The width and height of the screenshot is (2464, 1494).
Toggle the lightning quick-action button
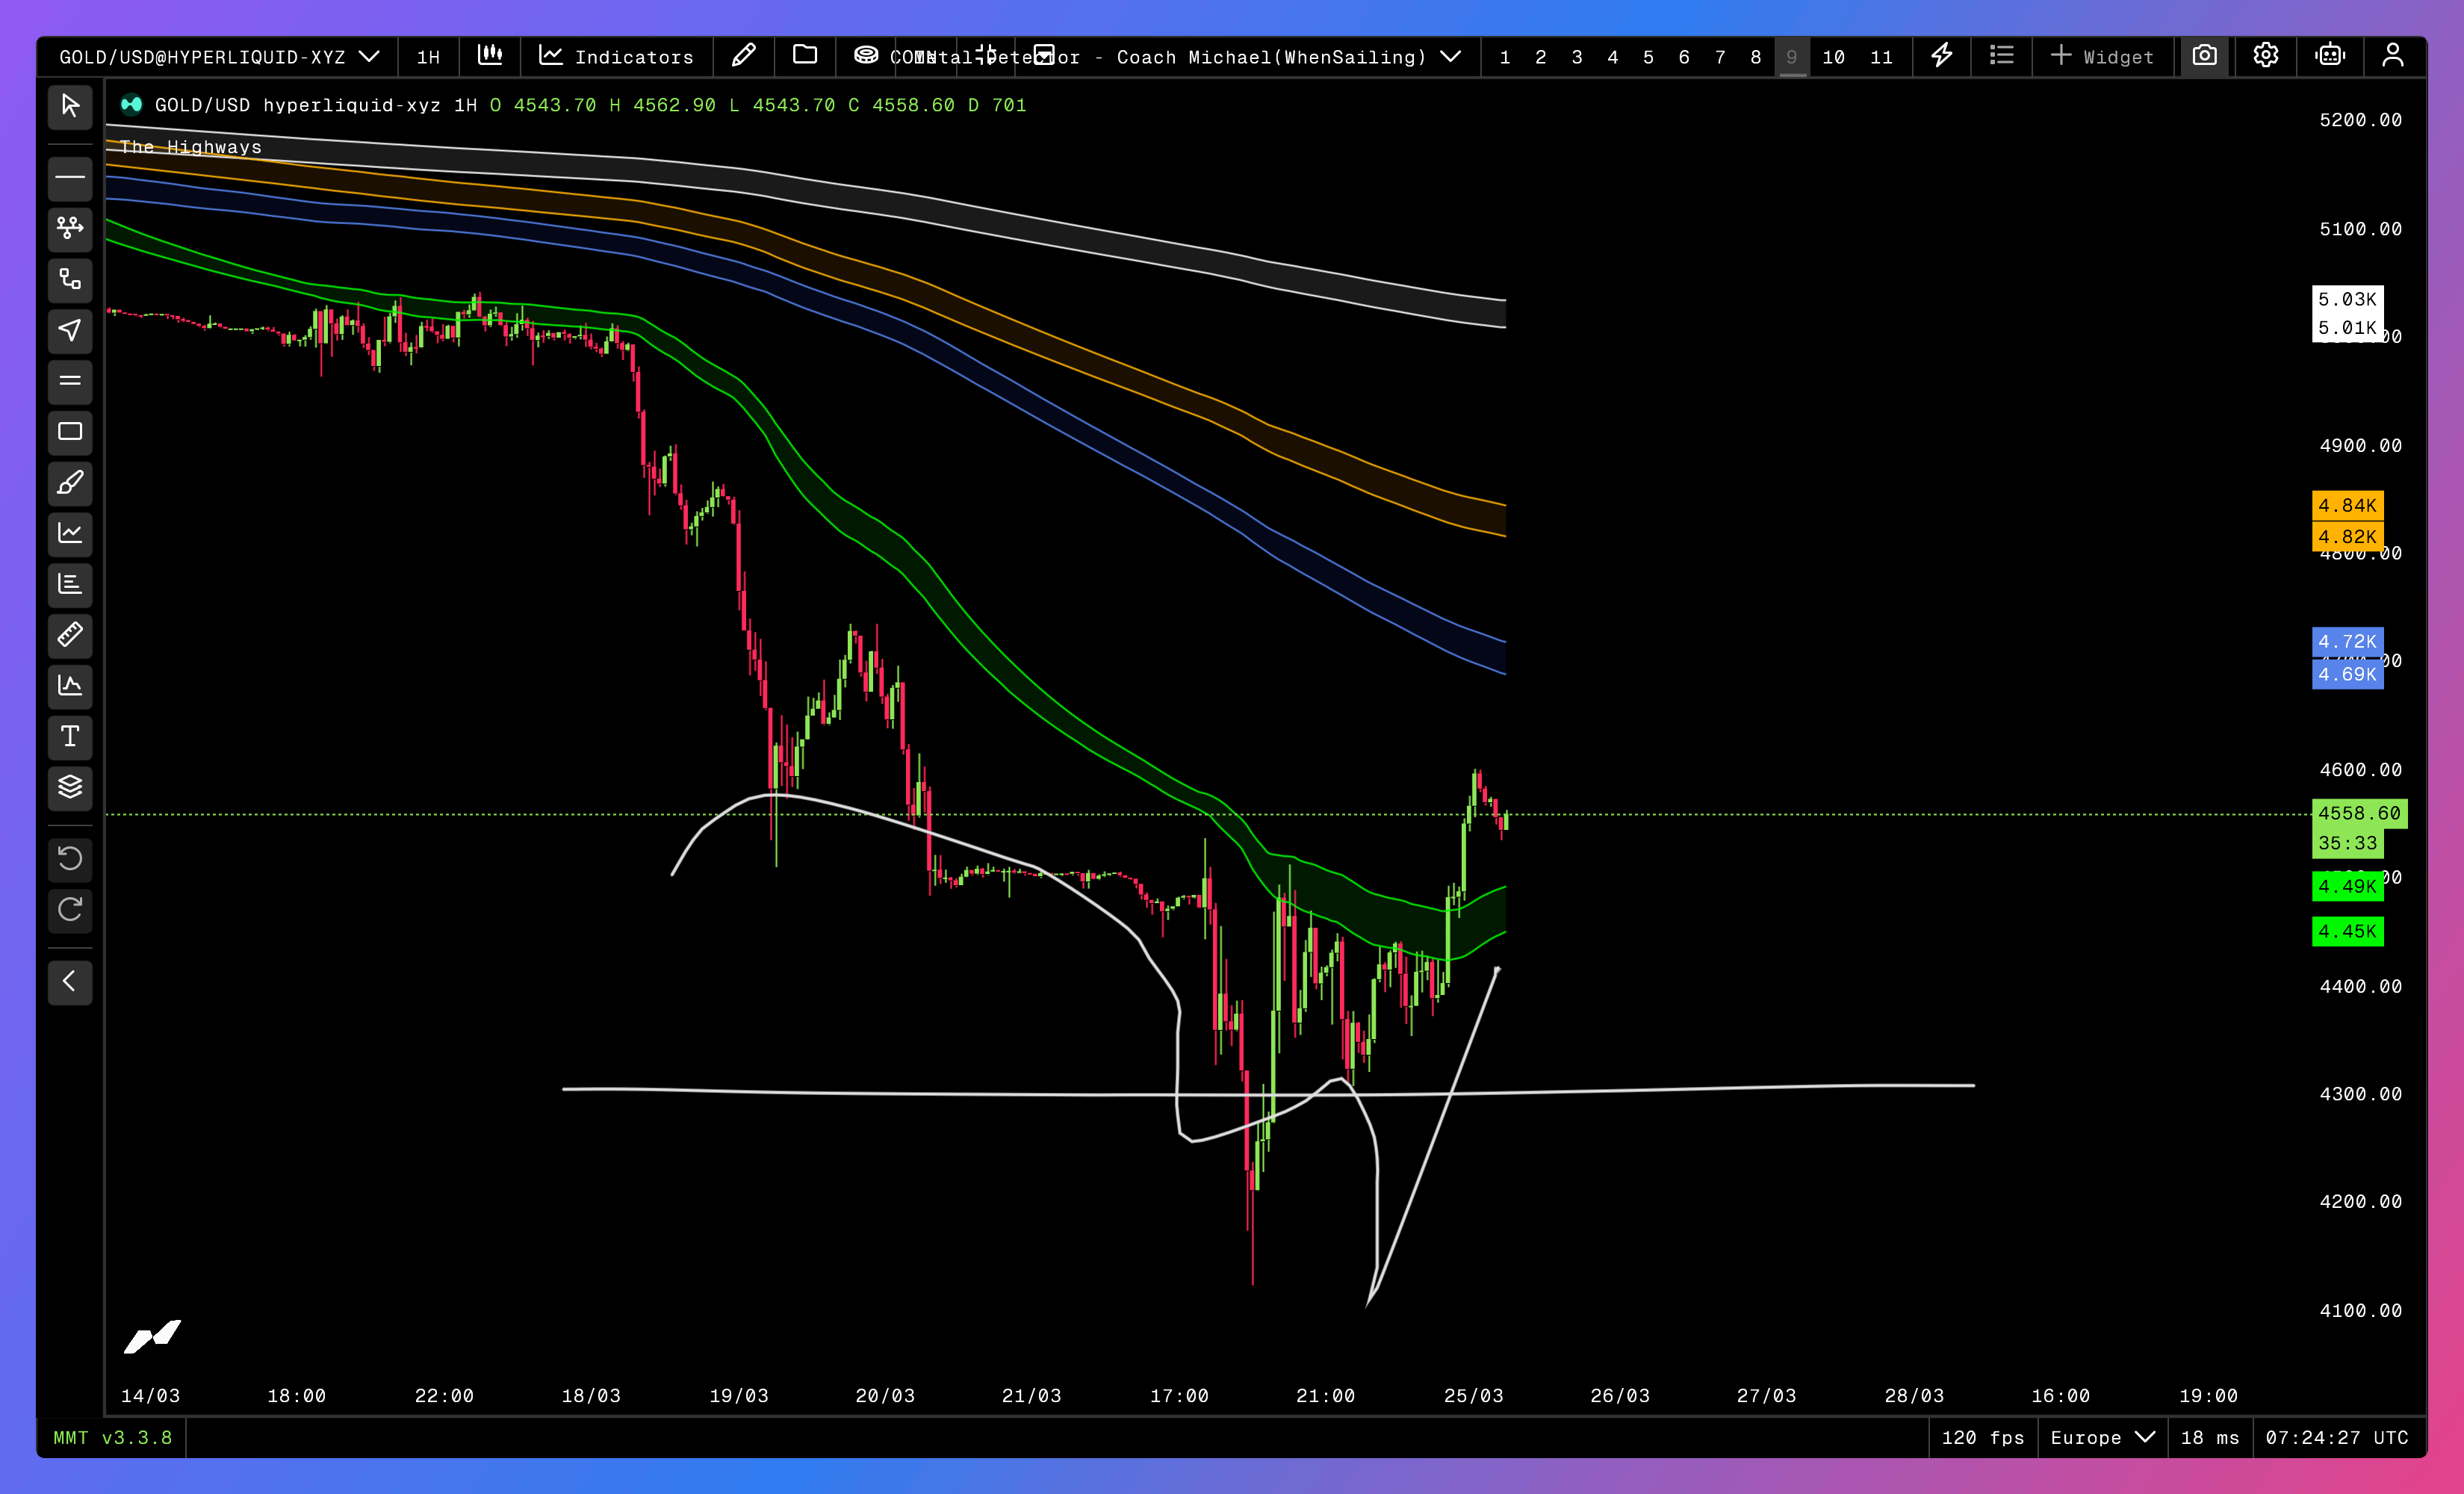1941,56
